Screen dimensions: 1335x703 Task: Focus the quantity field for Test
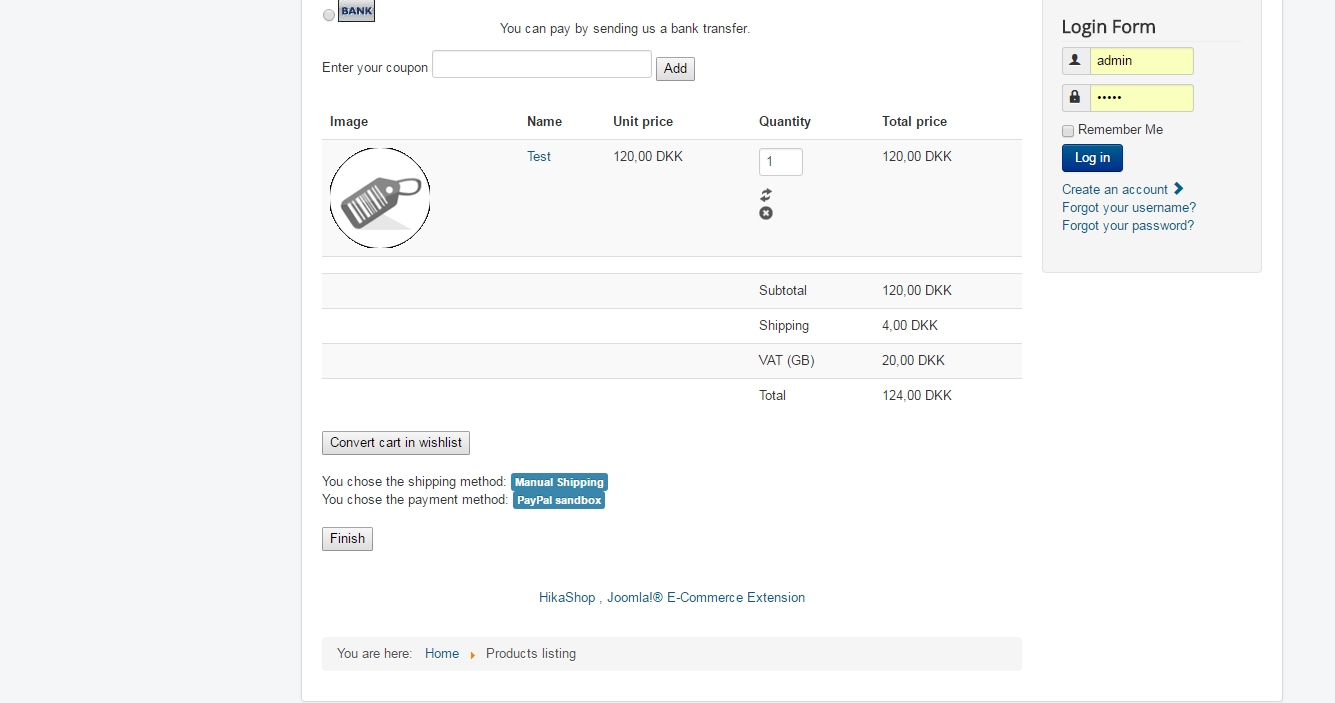(x=780, y=162)
